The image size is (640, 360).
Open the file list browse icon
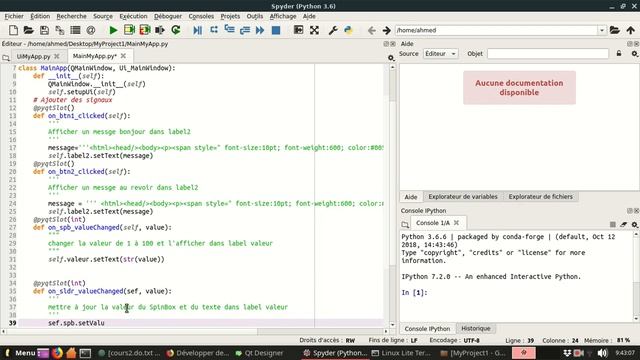(x=75, y=30)
